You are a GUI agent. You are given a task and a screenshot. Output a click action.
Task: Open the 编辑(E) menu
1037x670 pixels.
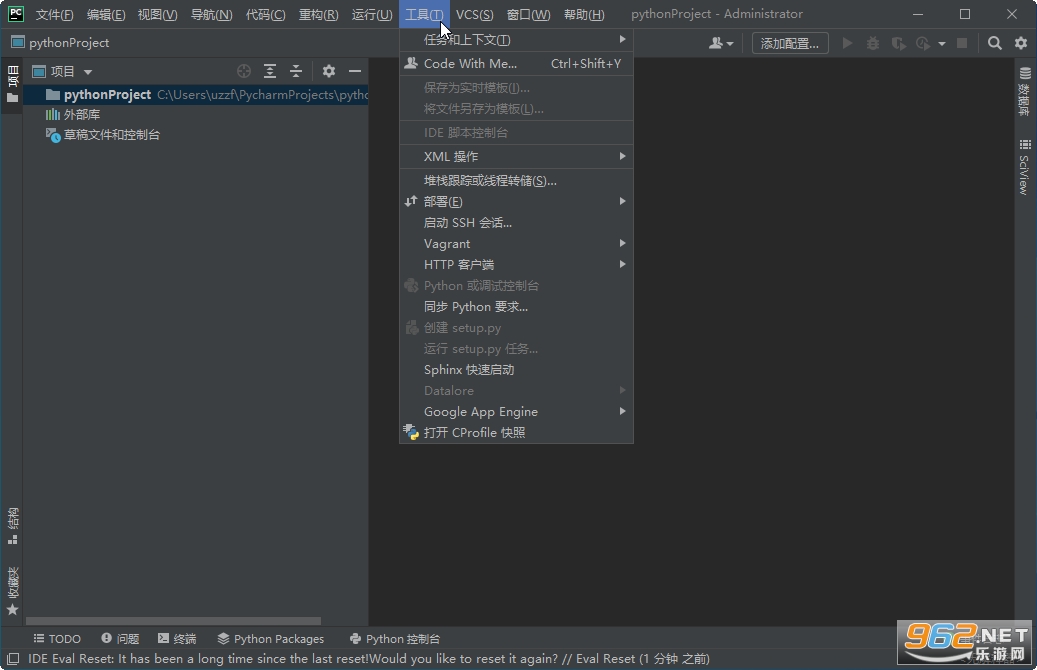pos(106,15)
